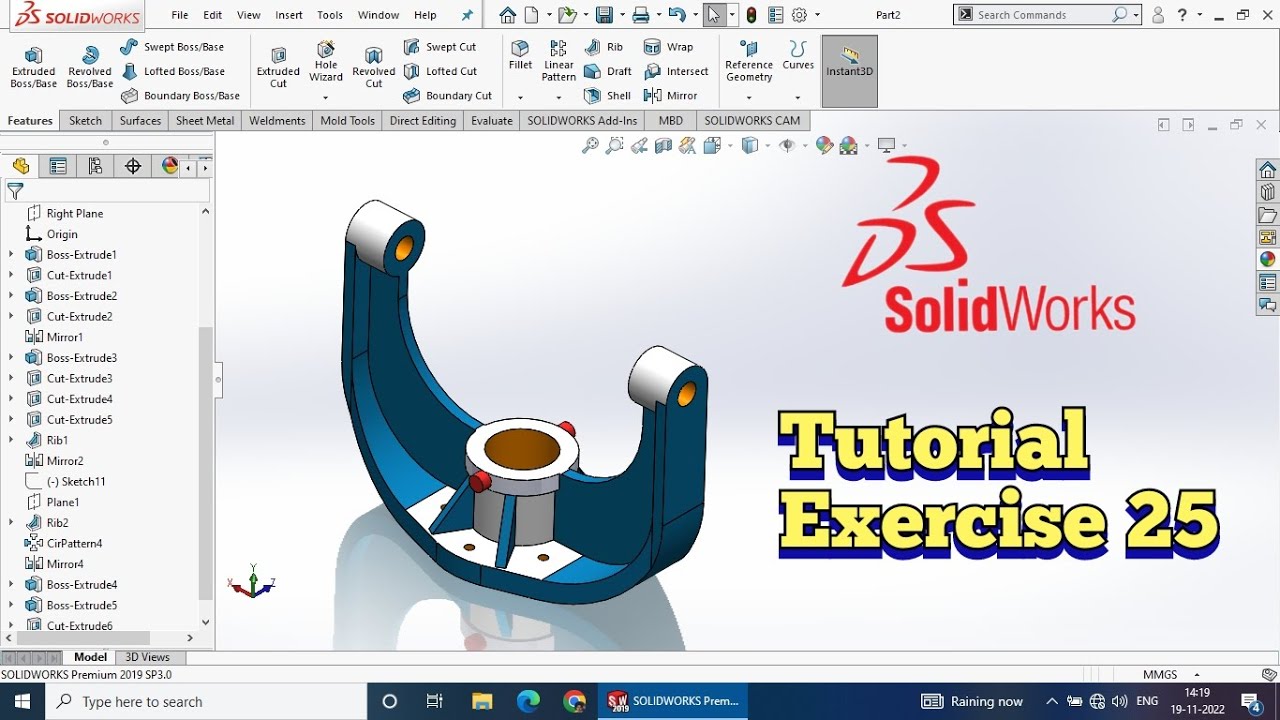The height and width of the screenshot is (720, 1280).
Task: Open the Appearances color wheel in task pane
Action: coord(1267,259)
